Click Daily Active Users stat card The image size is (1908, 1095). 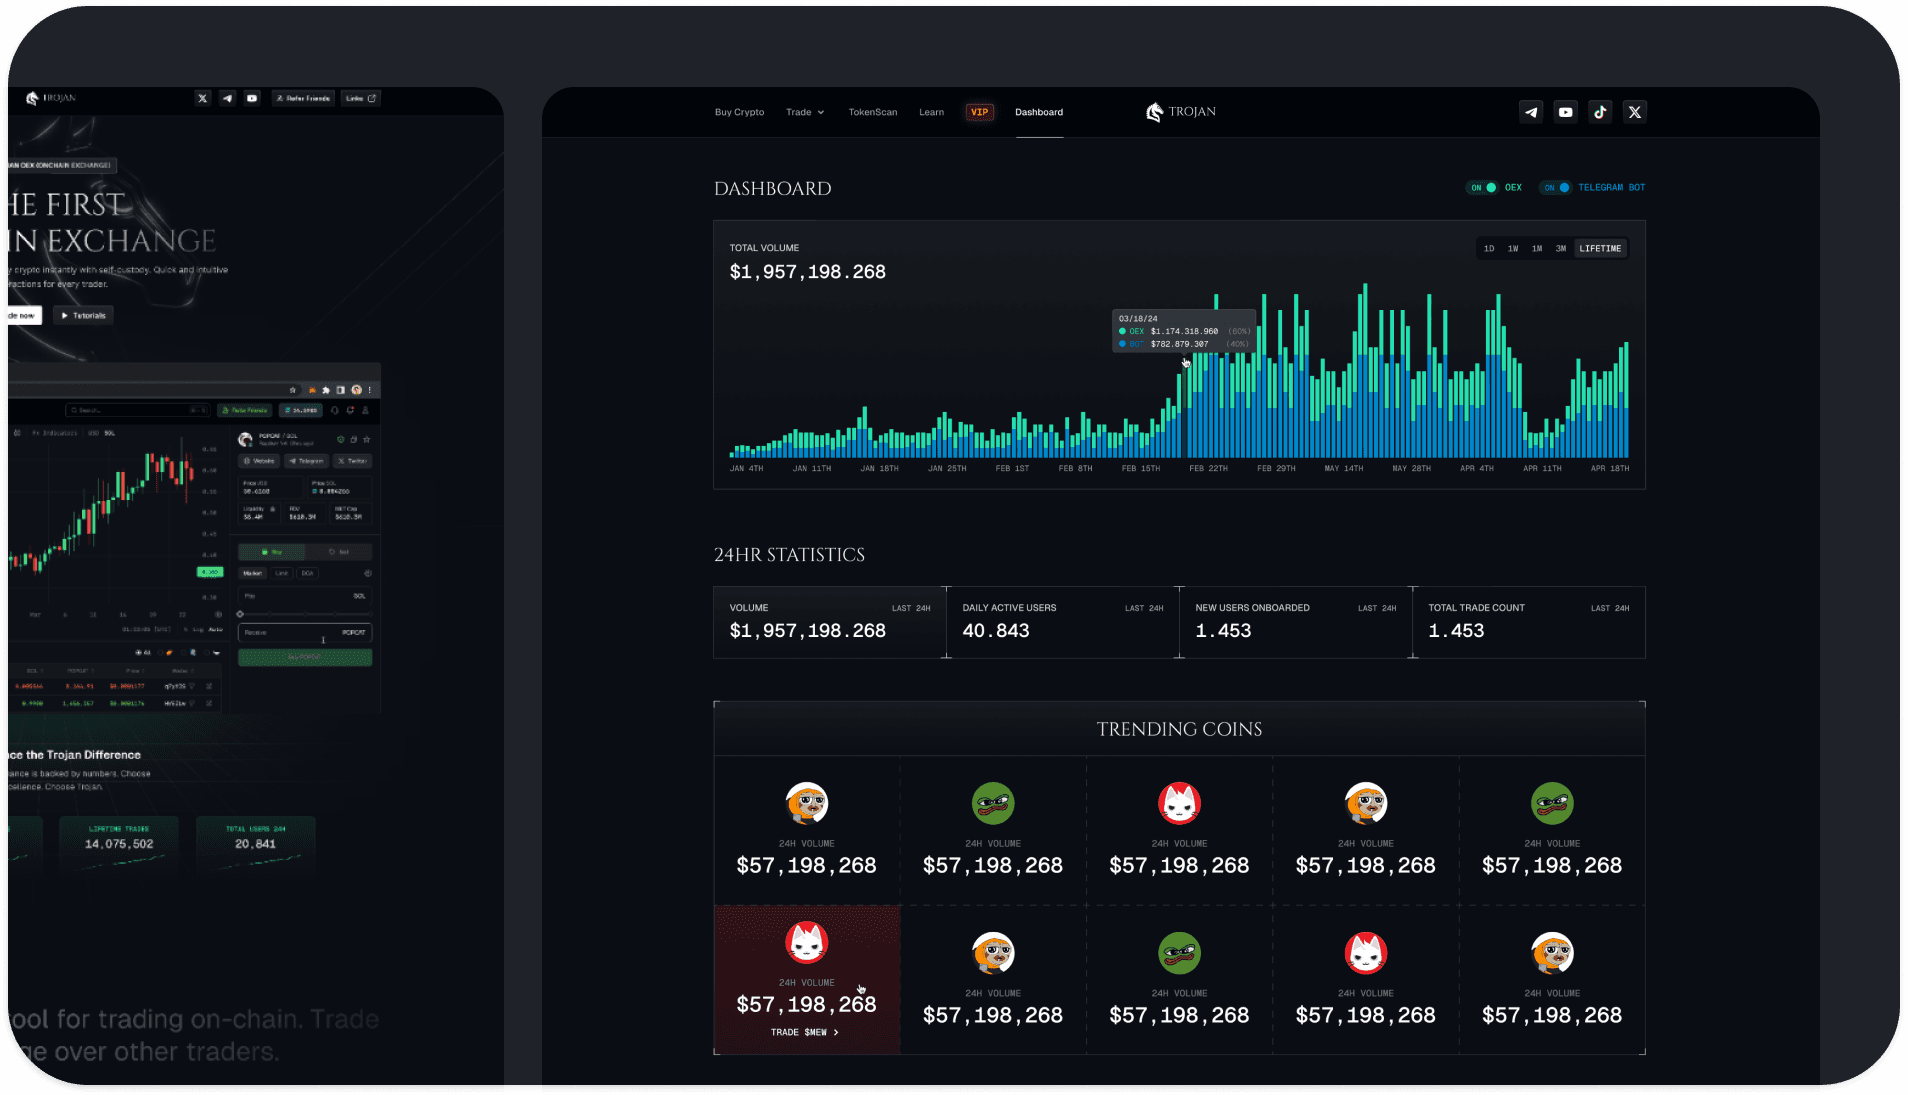(1063, 622)
